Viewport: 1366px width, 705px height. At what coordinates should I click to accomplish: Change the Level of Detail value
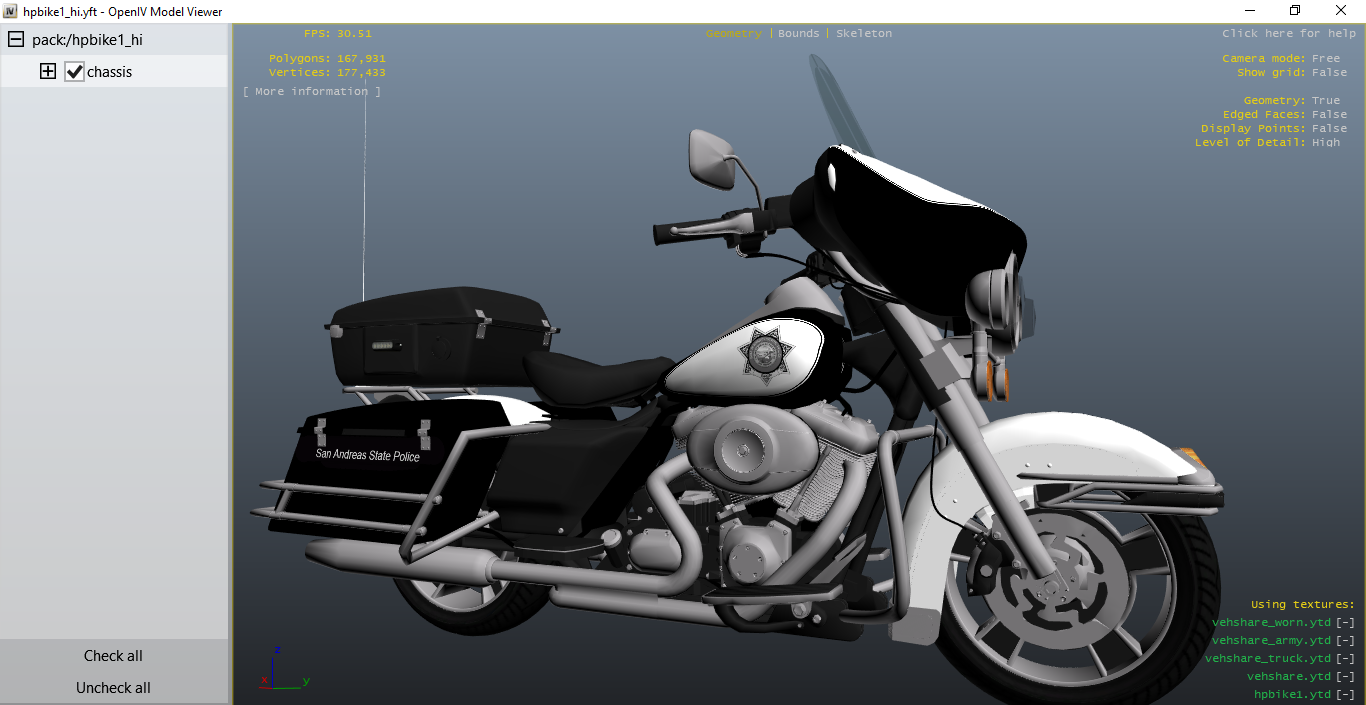(x=1326, y=142)
